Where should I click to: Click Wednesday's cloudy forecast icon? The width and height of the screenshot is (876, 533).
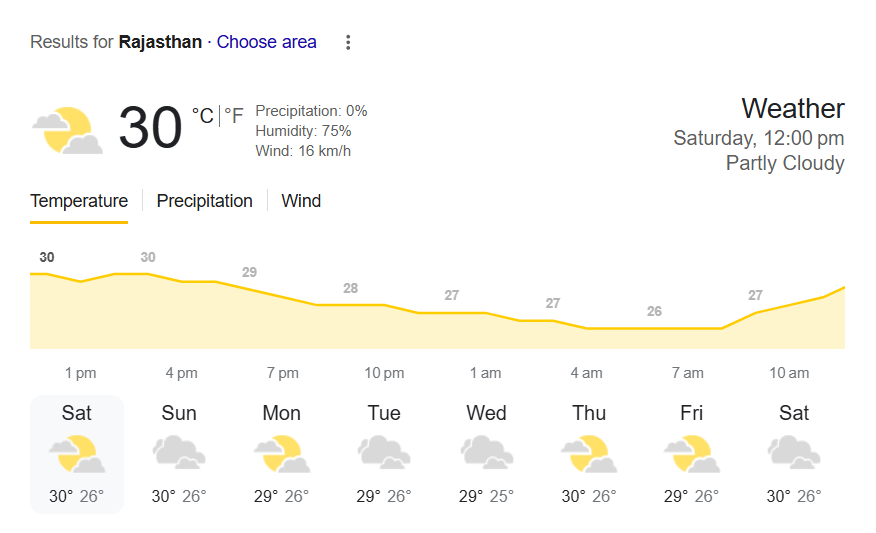486,453
